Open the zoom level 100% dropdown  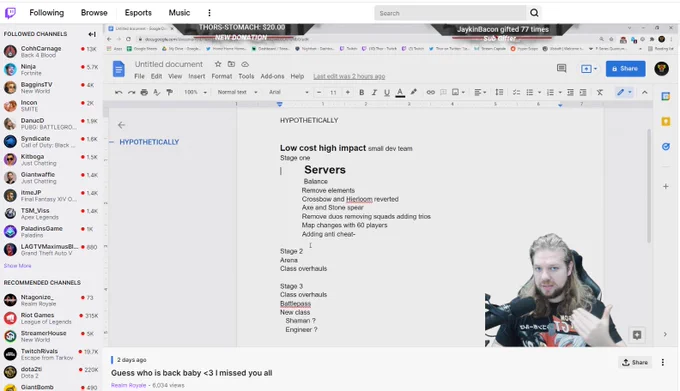point(195,92)
